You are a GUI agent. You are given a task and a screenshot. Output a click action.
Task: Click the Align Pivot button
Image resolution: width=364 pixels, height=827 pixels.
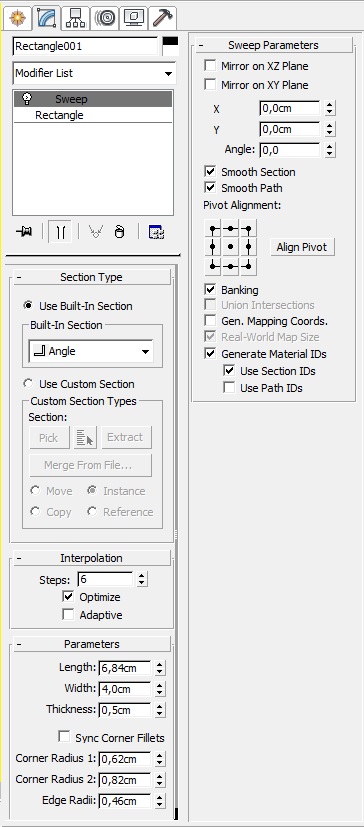pos(302,247)
